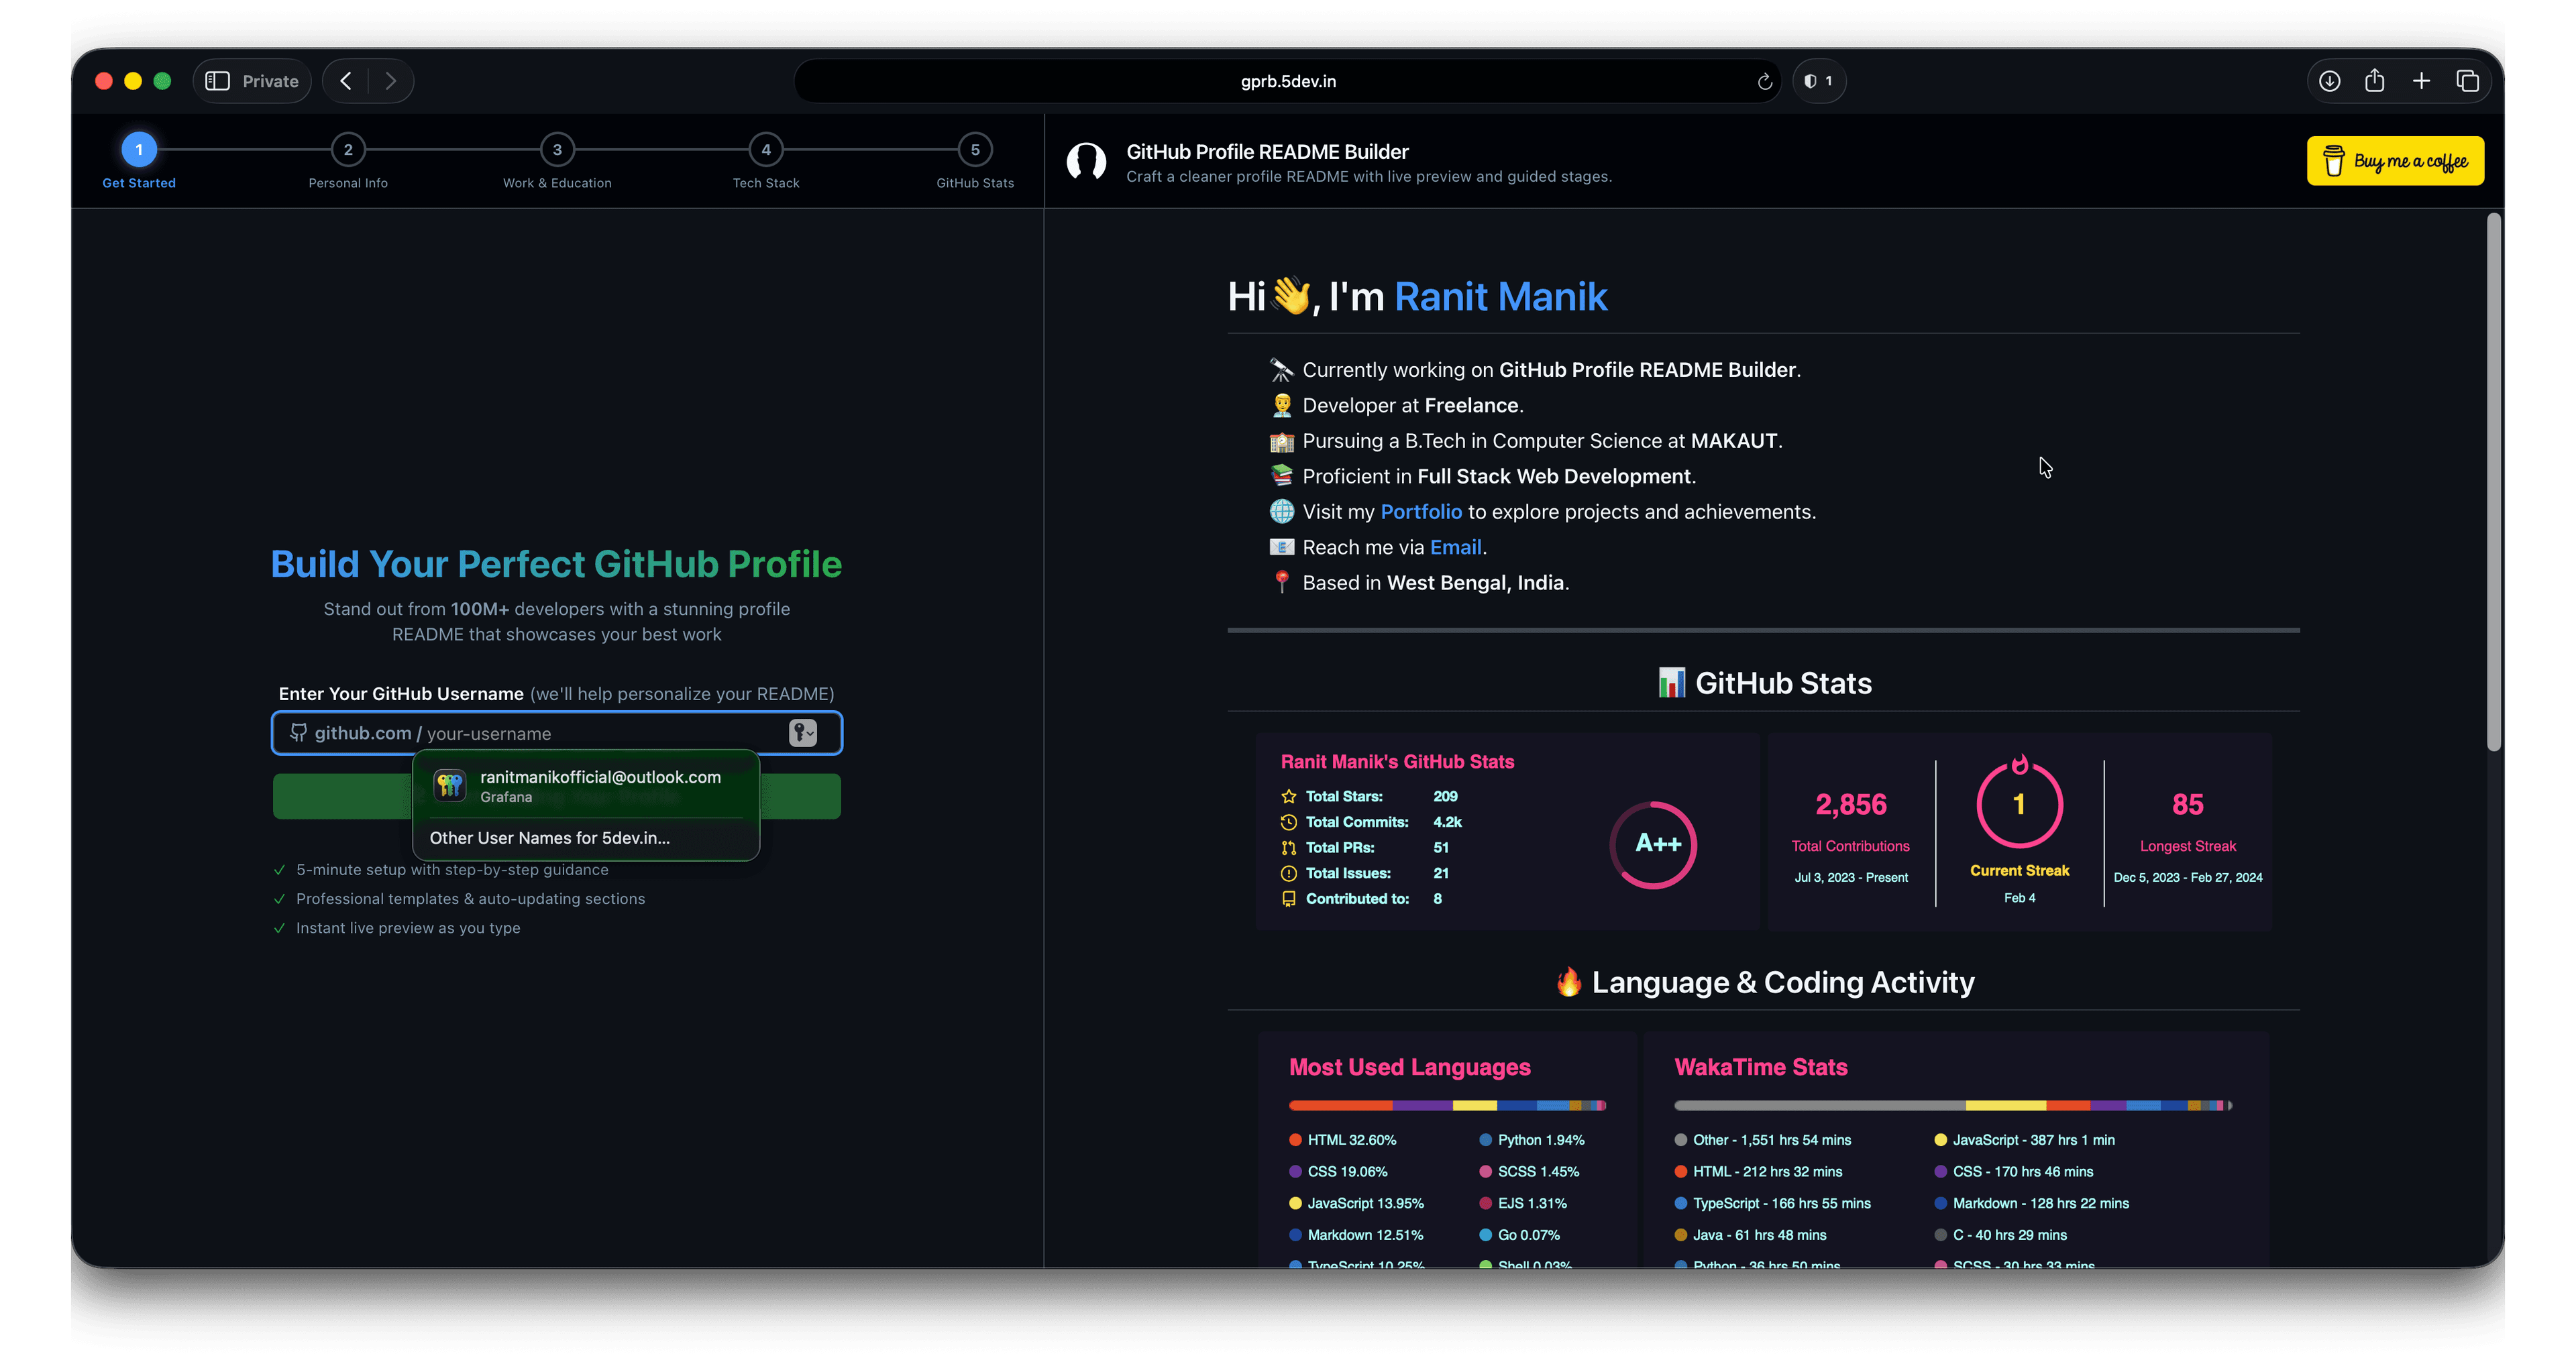Image resolution: width=2576 pixels, height=1362 pixels.
Task: Show the tab overview icon
Action: [2467, 81]
